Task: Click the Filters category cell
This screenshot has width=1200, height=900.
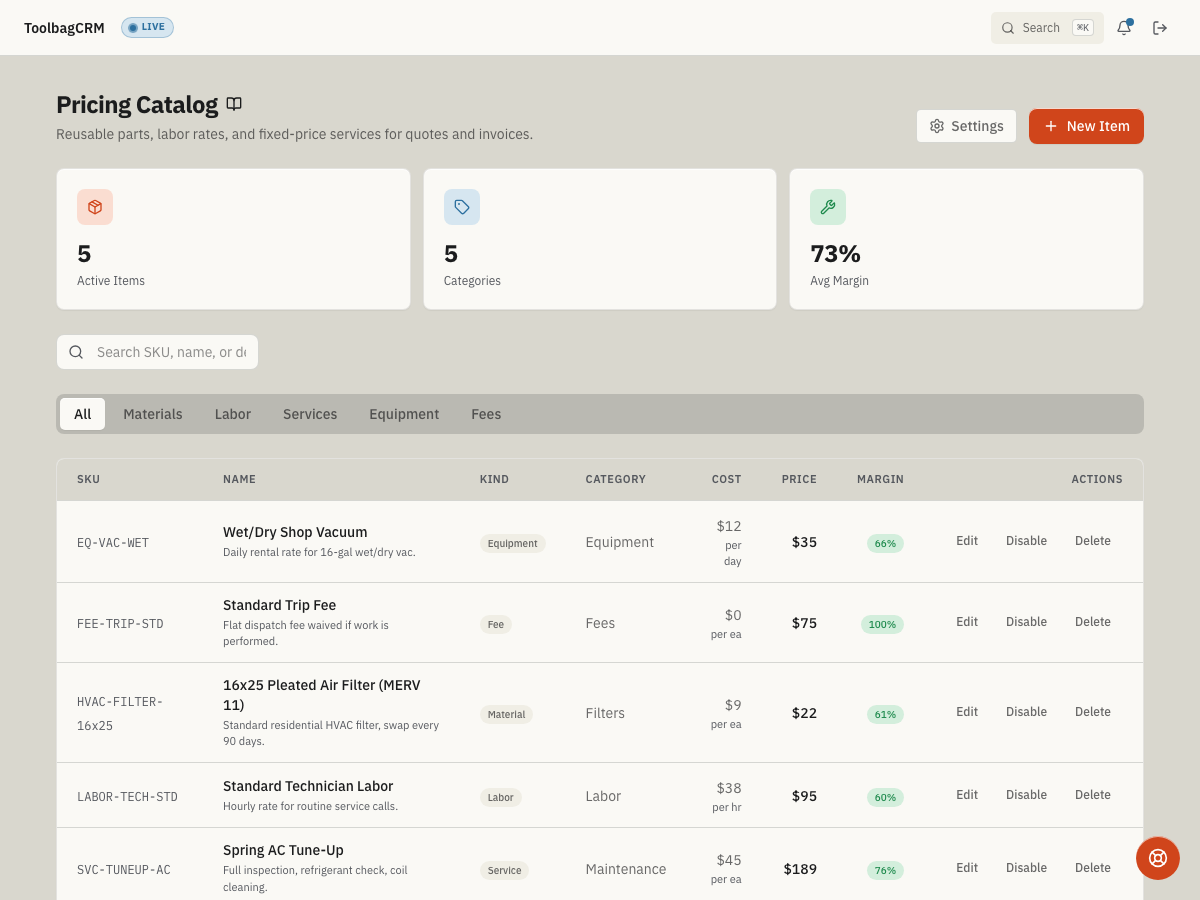Action: click(x=605, y=713)
